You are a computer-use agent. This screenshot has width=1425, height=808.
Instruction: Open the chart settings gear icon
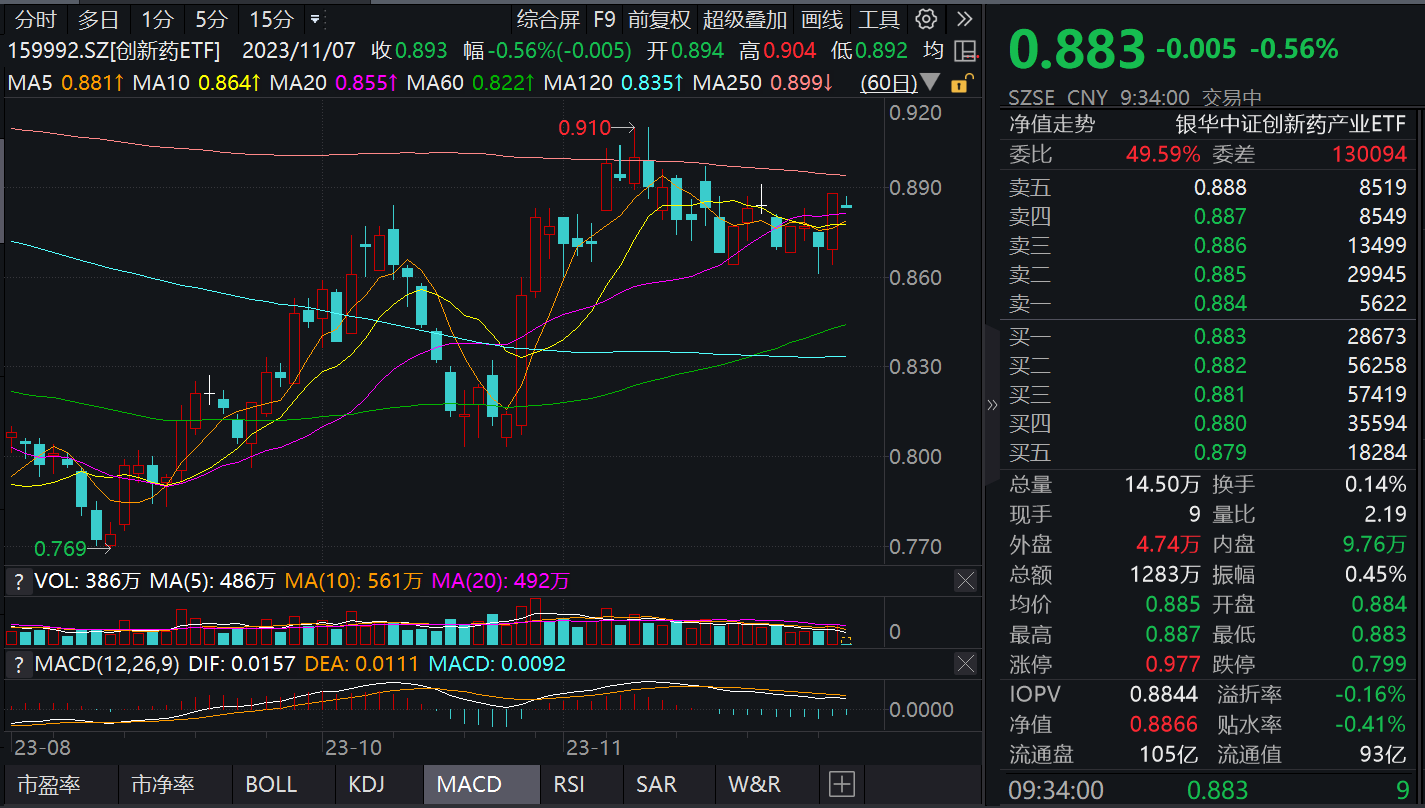(925, 19)
